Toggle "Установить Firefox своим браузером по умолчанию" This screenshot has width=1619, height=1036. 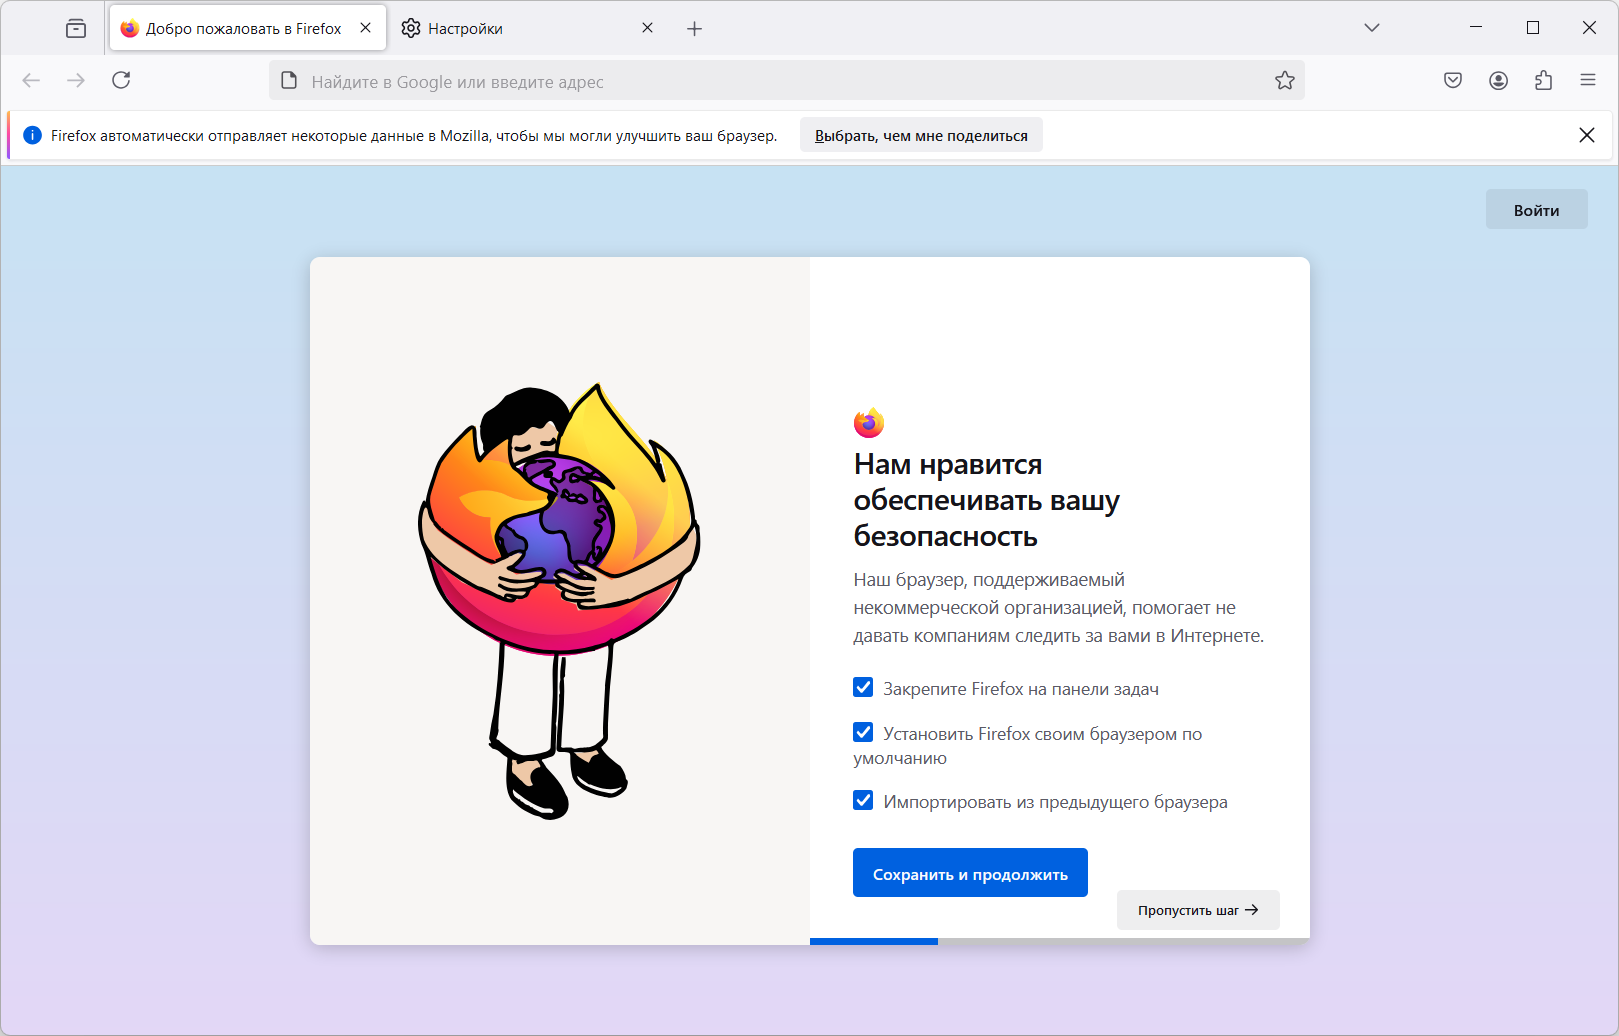863,733
